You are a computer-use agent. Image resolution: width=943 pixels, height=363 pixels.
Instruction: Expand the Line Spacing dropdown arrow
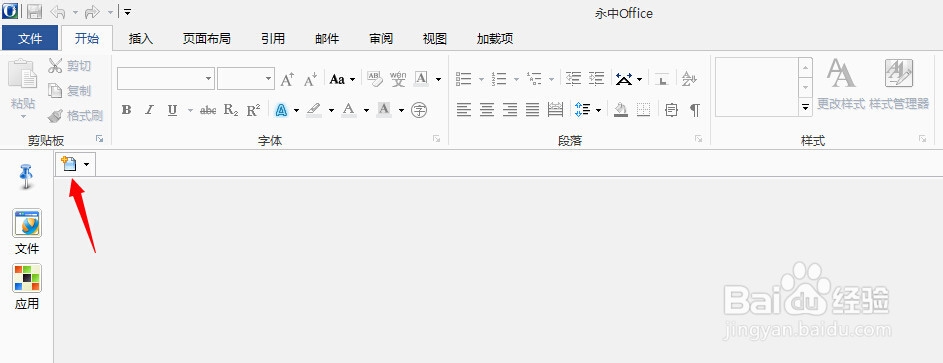pyautogui.click(x=598, y=110)
